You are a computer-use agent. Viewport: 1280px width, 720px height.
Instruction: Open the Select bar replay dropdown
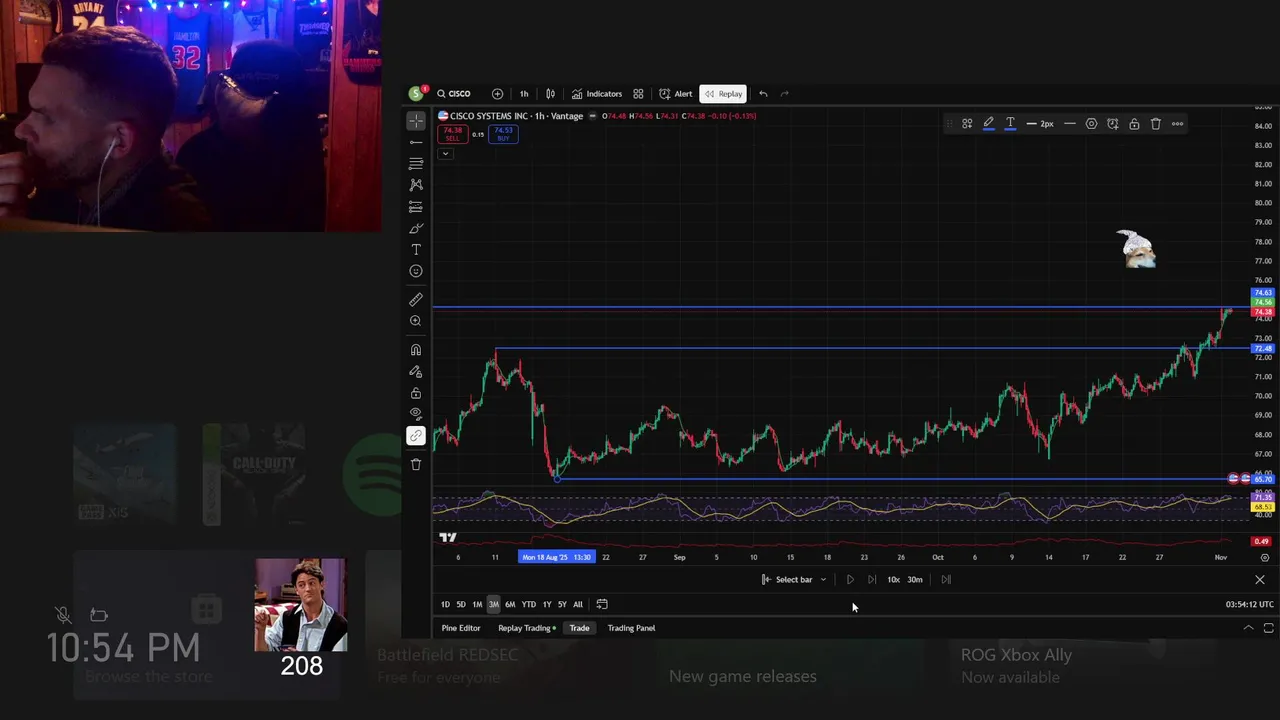[794, 579]
